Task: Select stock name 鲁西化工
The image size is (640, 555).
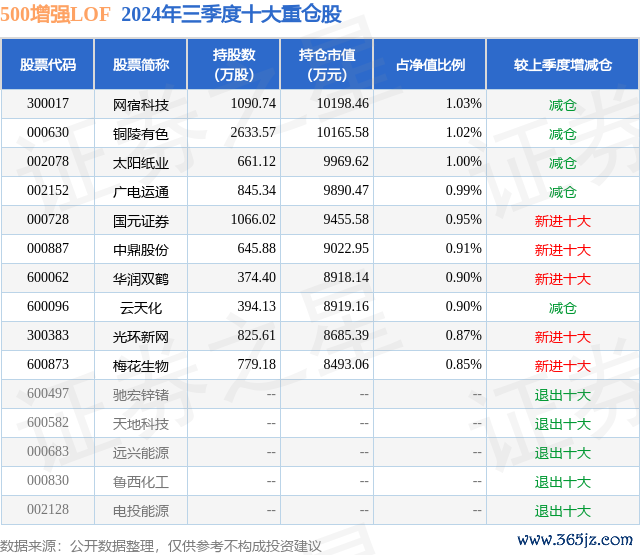Action: point(141,482)
